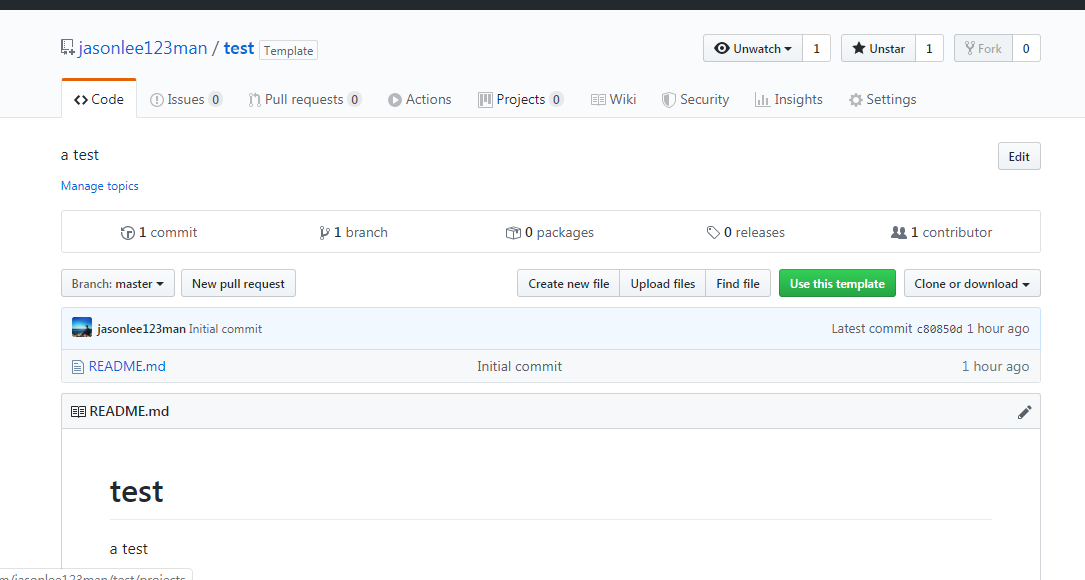Screen dimensions: 1085x580
Task: Click the Projects board icon
Action: tap(485, 100)
